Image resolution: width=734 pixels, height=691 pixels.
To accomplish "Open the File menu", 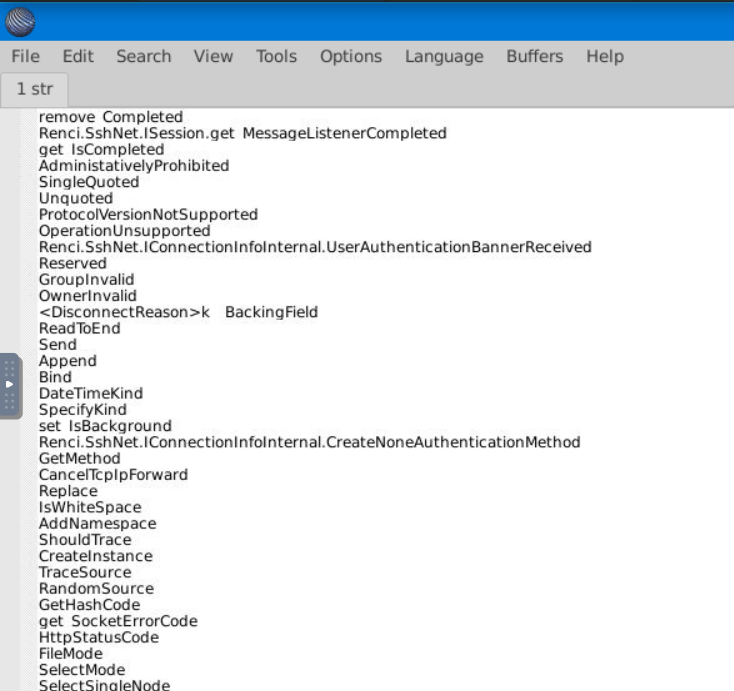I will click(x=26, y=57).
